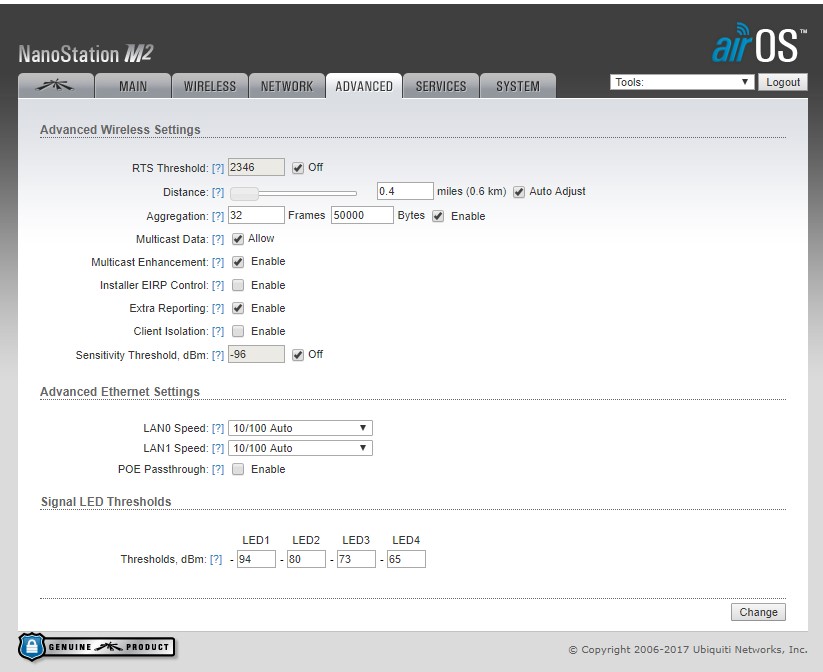Image resolution: width=823 pixels, height=672 pixels.
Task: Open Distance help [?]
Action: pyautogui.click(x=218, y=193)
